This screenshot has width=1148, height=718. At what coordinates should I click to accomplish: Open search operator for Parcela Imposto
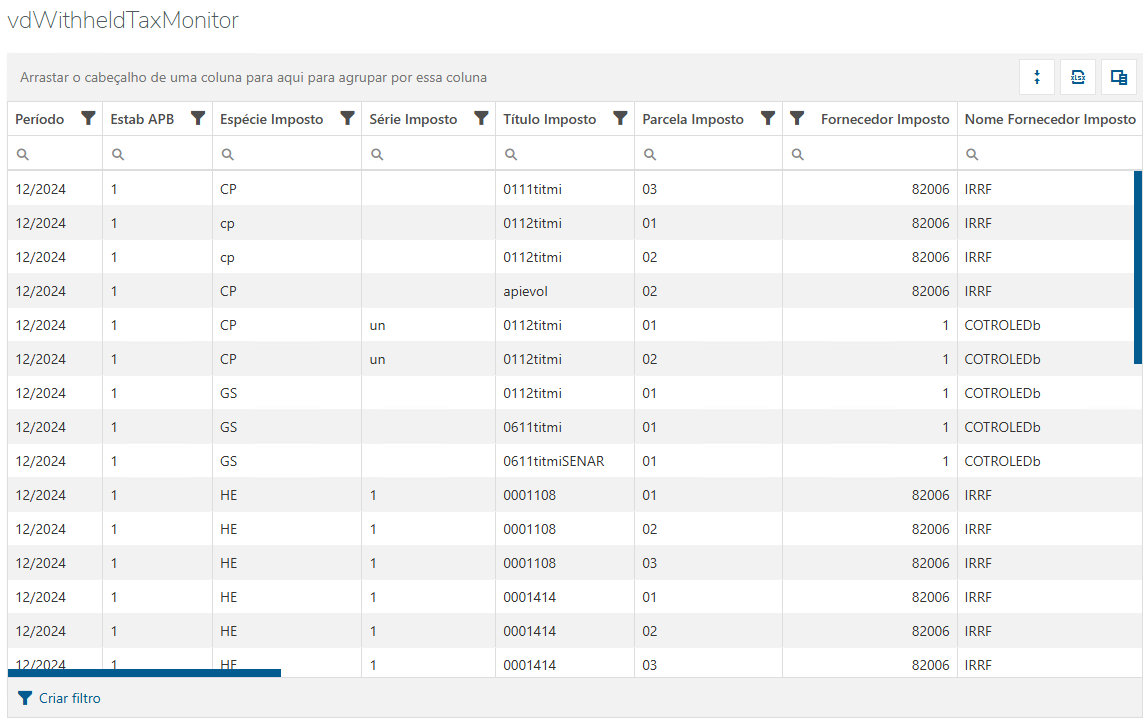point(650,154)
